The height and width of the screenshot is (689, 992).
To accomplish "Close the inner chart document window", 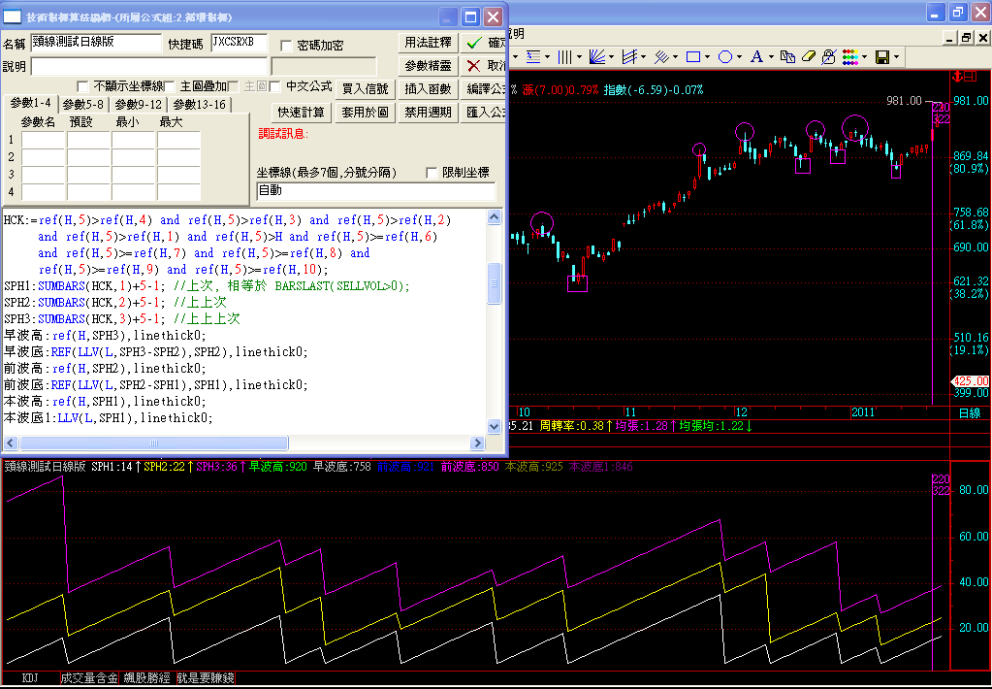I will (981, 38).
